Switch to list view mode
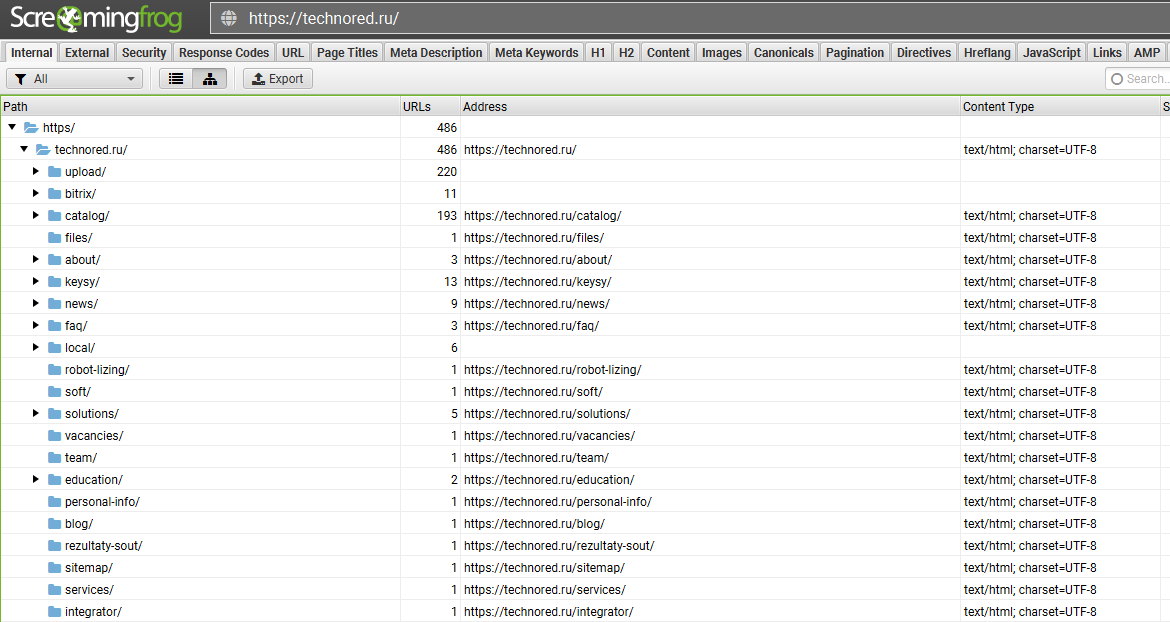 (x=176, y=79)
